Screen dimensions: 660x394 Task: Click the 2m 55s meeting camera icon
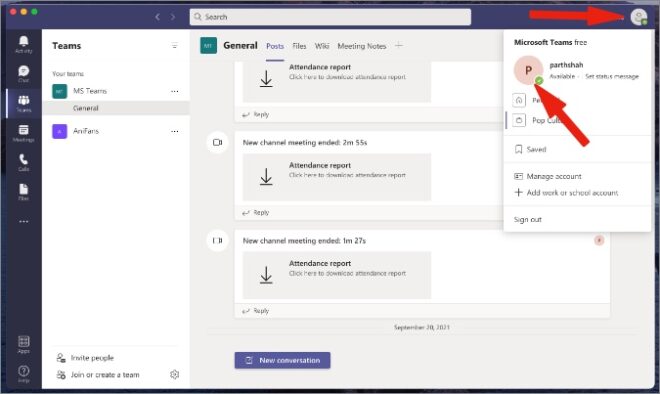pos(217,142)
